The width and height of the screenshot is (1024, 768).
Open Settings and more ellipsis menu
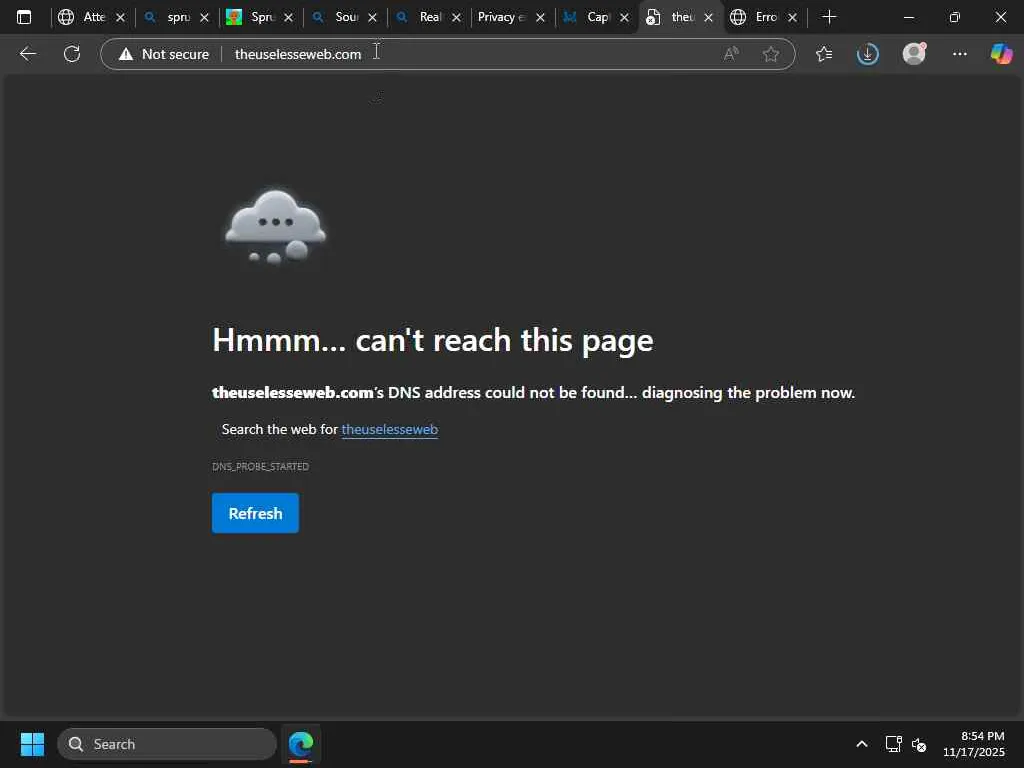[959, 54]
